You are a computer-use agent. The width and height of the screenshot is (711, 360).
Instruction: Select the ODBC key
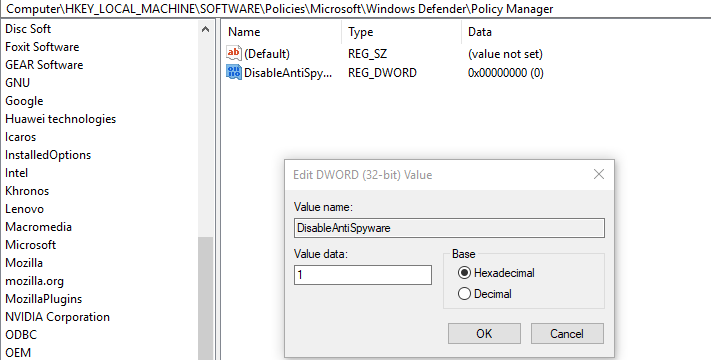click(x=21, y=335)
